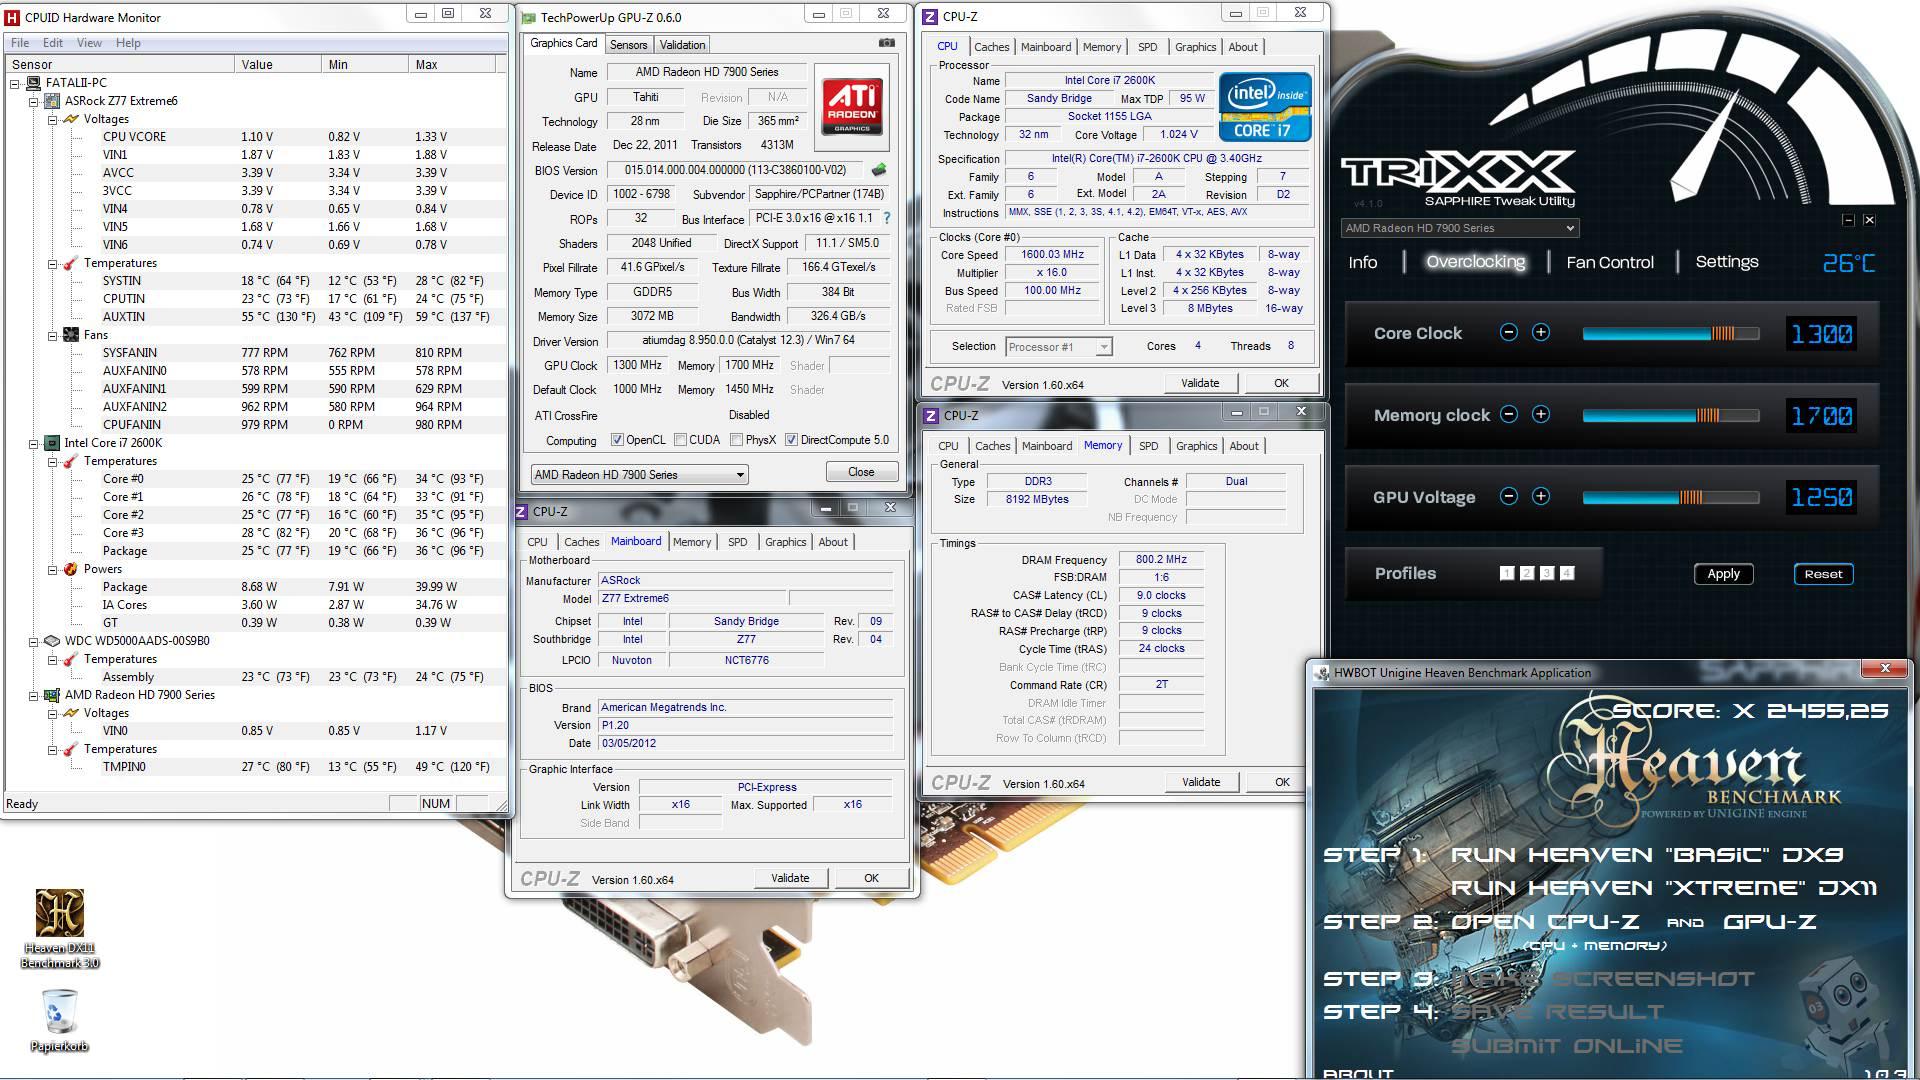Viewport: 1920px width, 1080px height.
Task: Collapse the AMD Radeon HD 7900 Series node
Action: 33,695
